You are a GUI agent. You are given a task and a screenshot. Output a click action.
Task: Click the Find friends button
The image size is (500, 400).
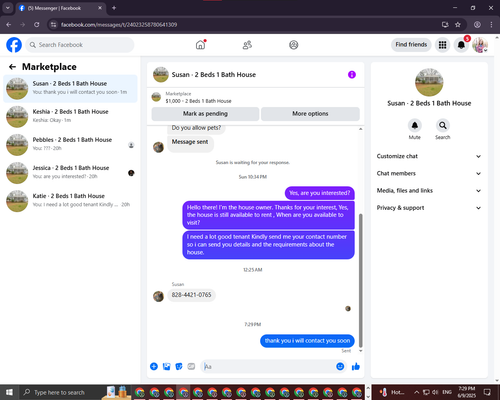click(x=411, y=45)
